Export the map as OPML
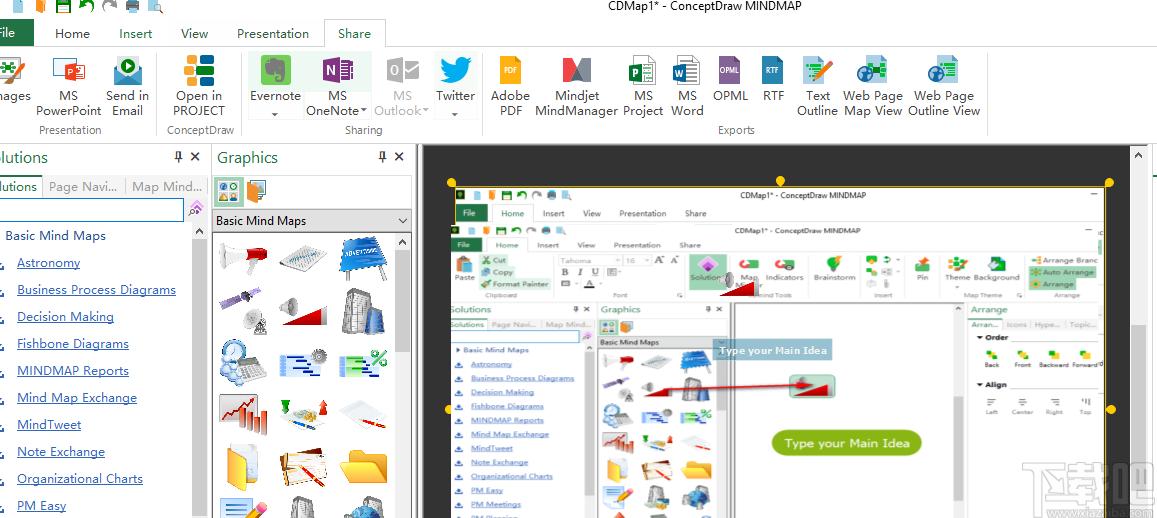 (x=731, y=80)
